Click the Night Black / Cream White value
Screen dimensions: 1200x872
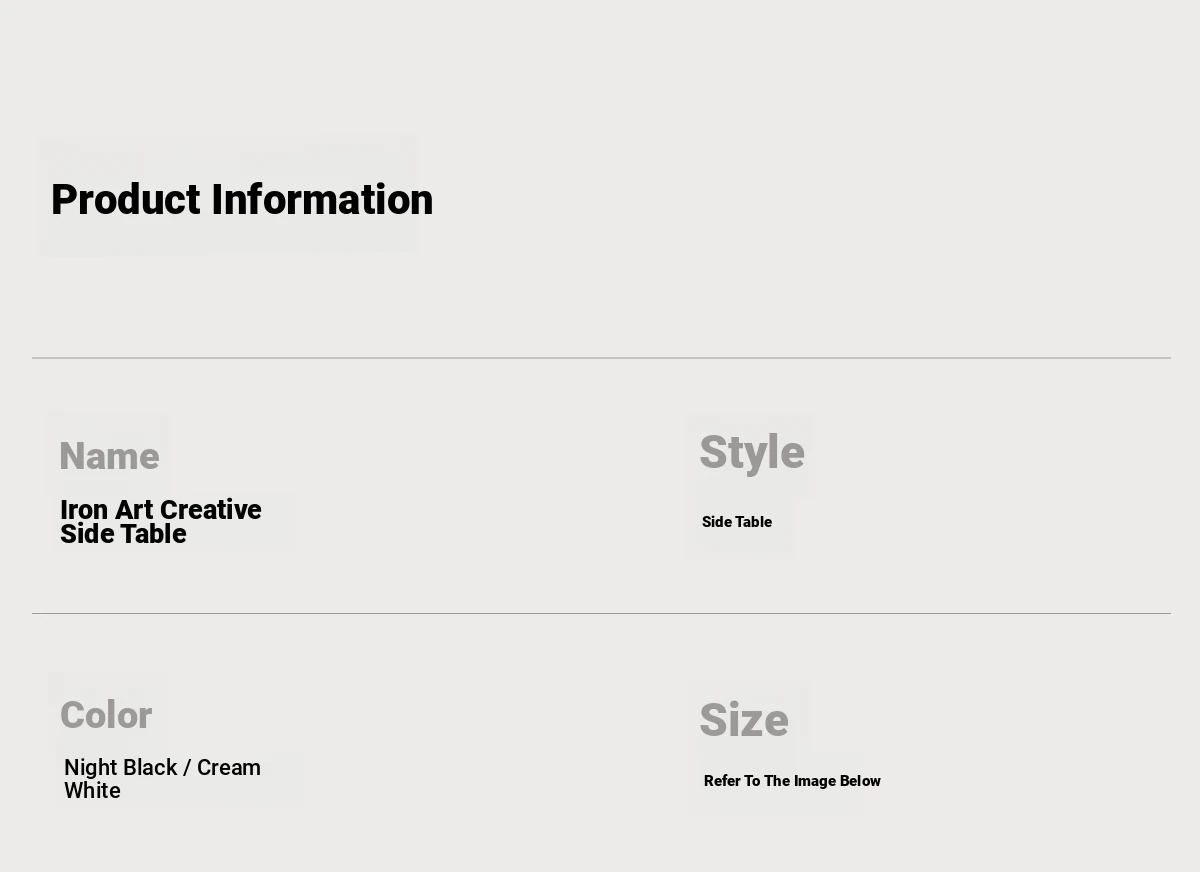162,779
